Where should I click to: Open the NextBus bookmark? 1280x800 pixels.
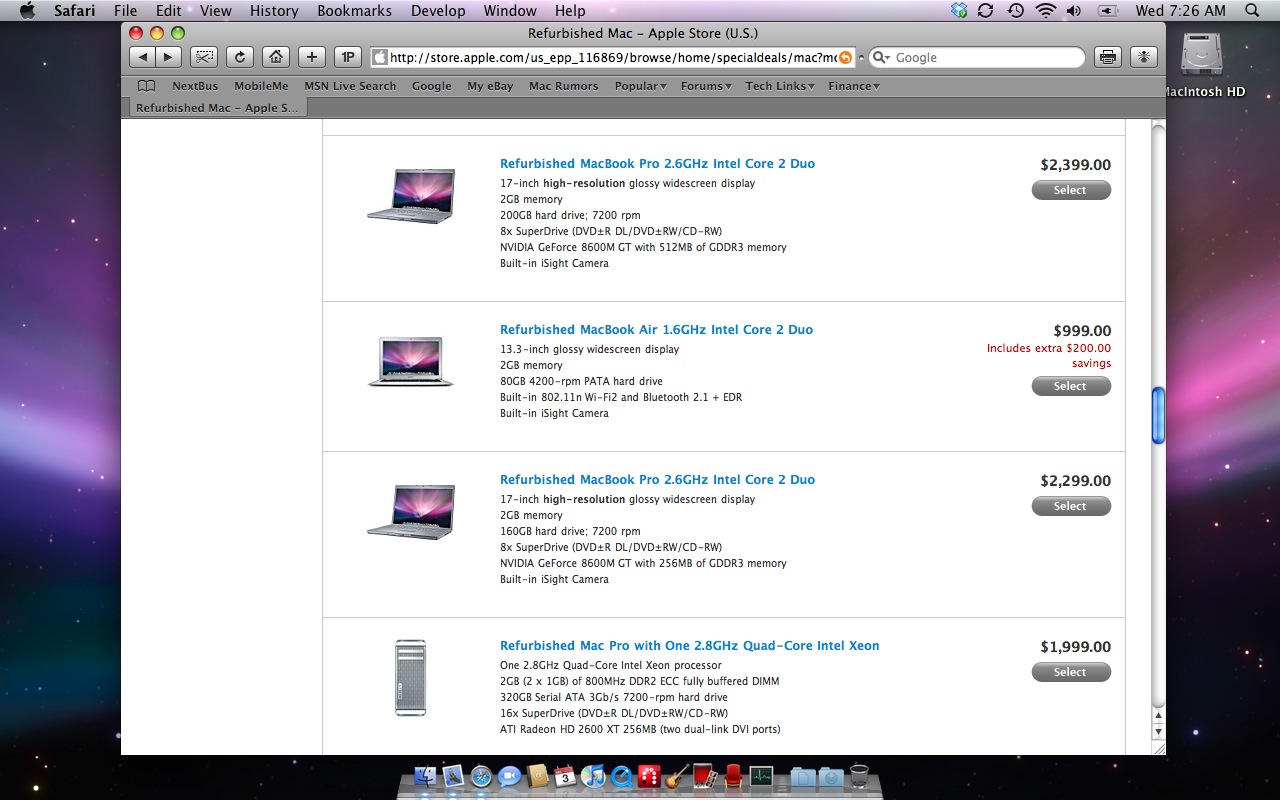195,86
